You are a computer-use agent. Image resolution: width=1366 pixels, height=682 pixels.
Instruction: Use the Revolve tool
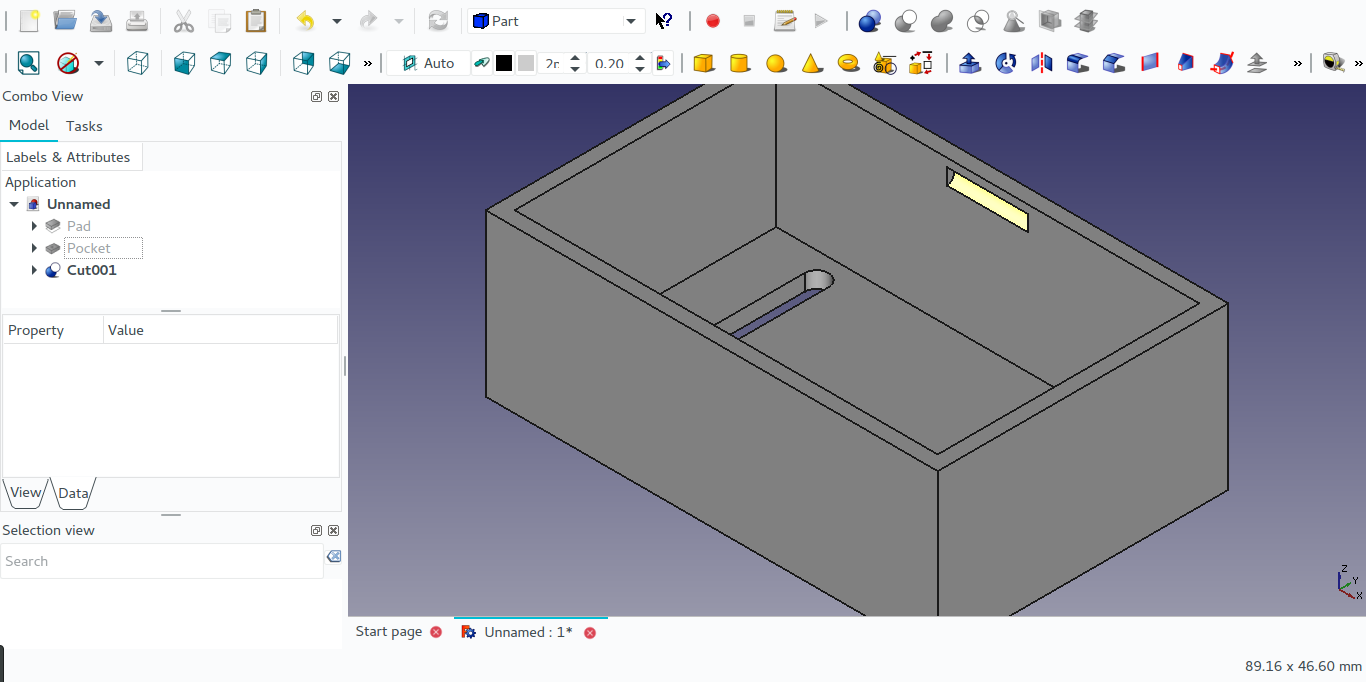point(1005,63)
